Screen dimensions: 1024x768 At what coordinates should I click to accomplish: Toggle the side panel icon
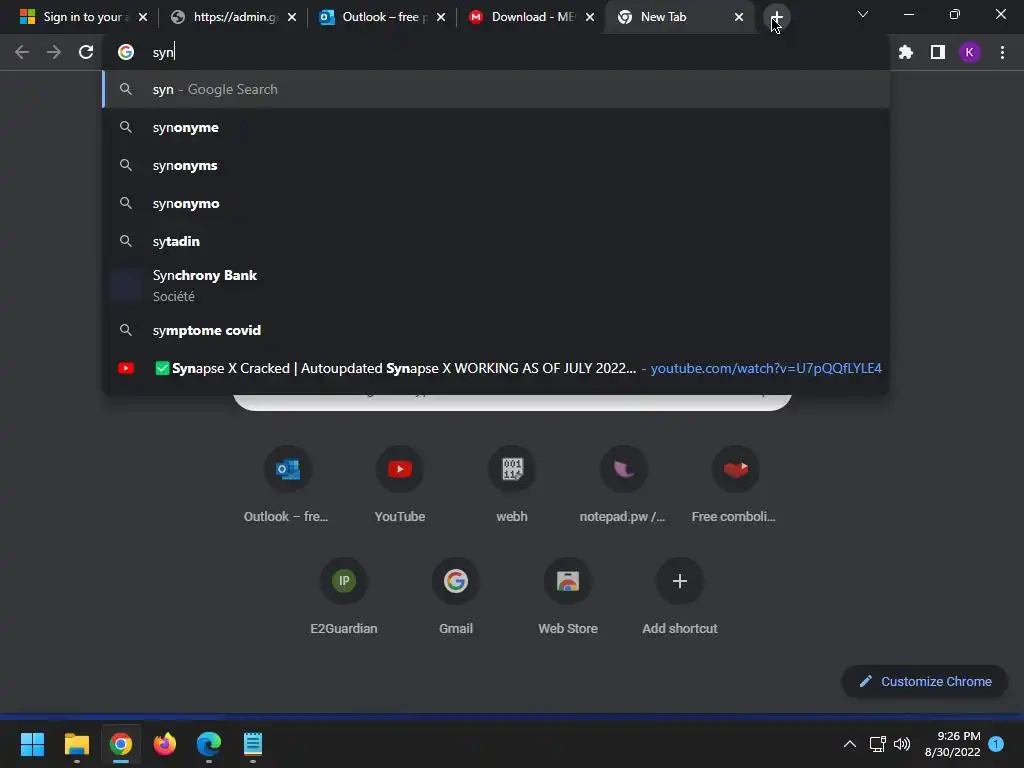tap(937, 52)
